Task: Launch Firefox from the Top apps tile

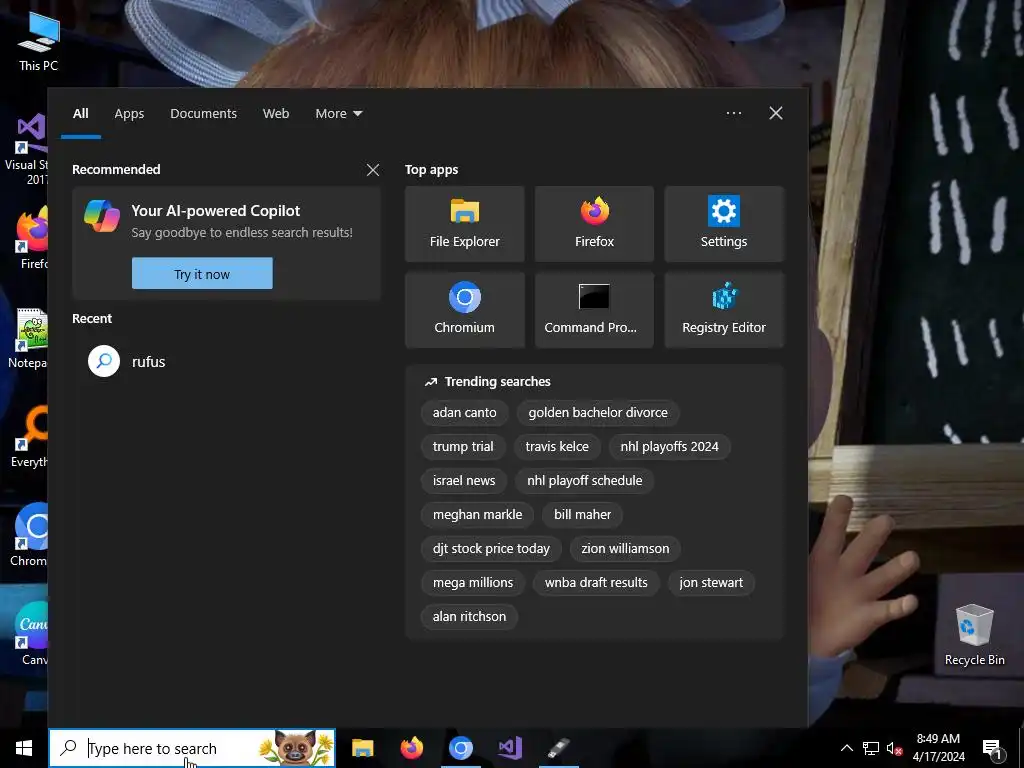Action: (594, 224)
